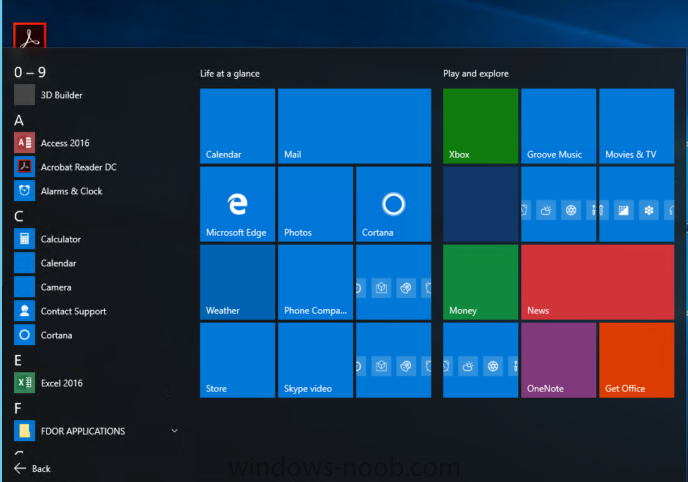The image size is (688, 482).
Task: Open the Phone Companion tile
Action: point(315,282)
